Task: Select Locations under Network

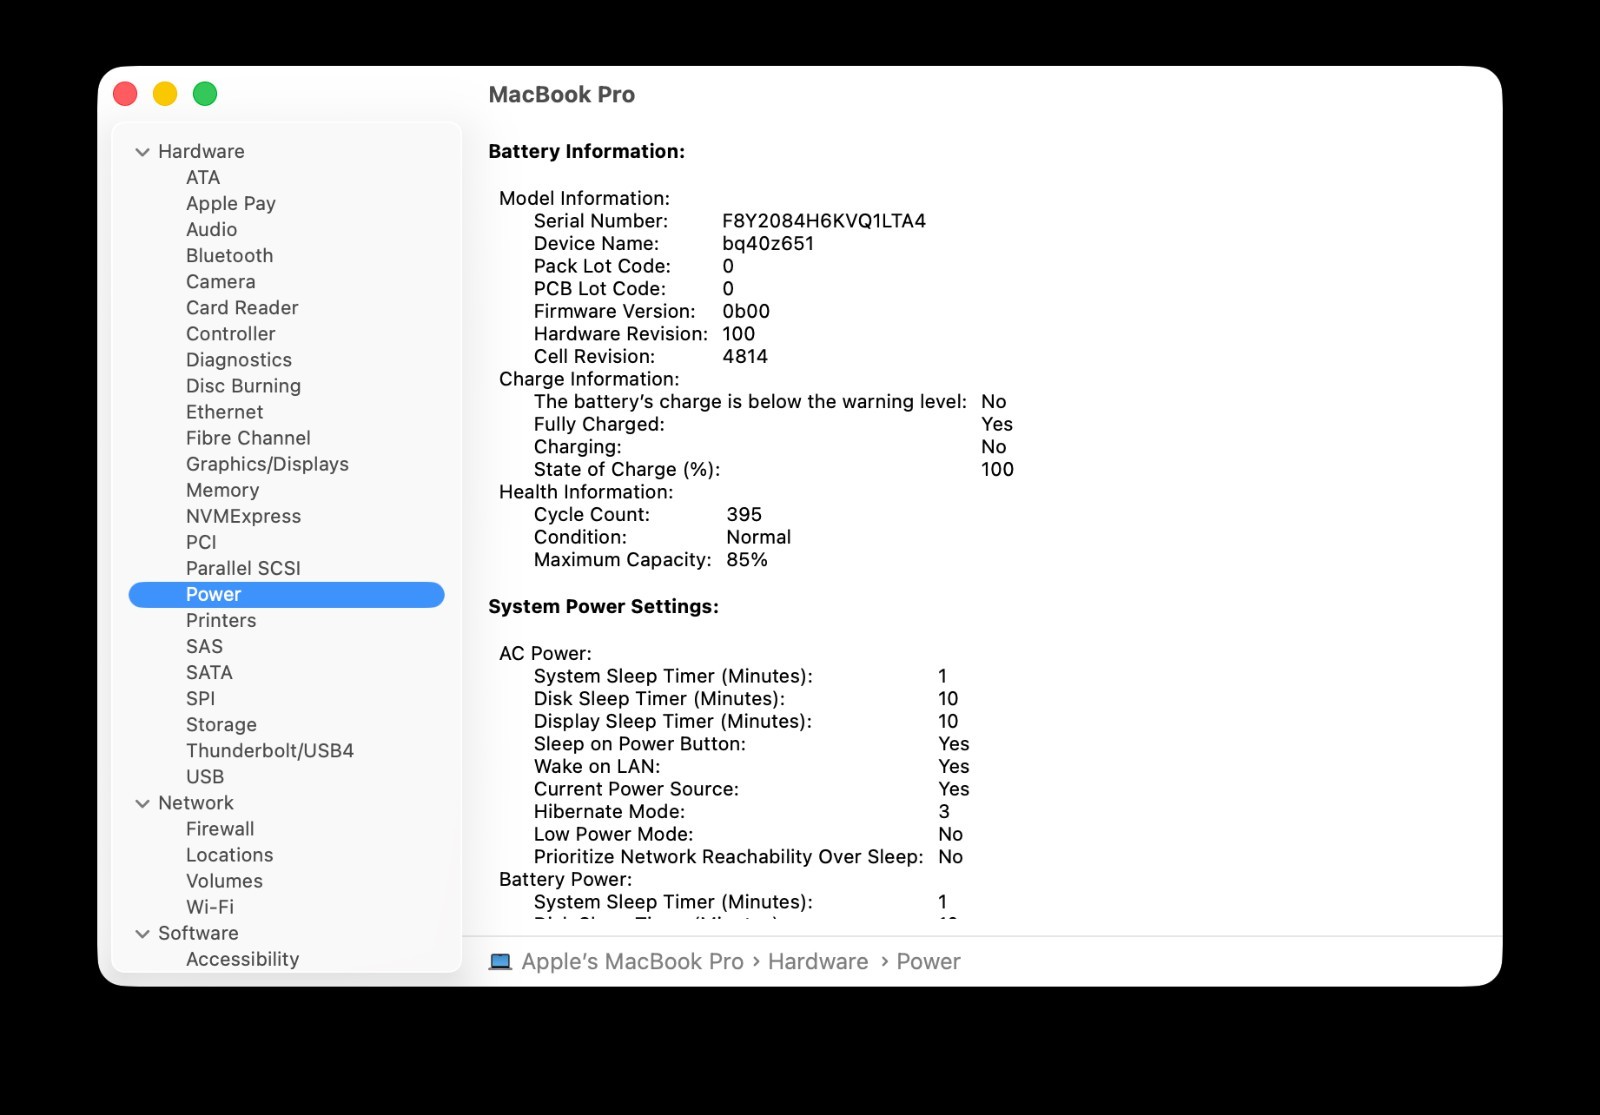Action: [229, 854]
